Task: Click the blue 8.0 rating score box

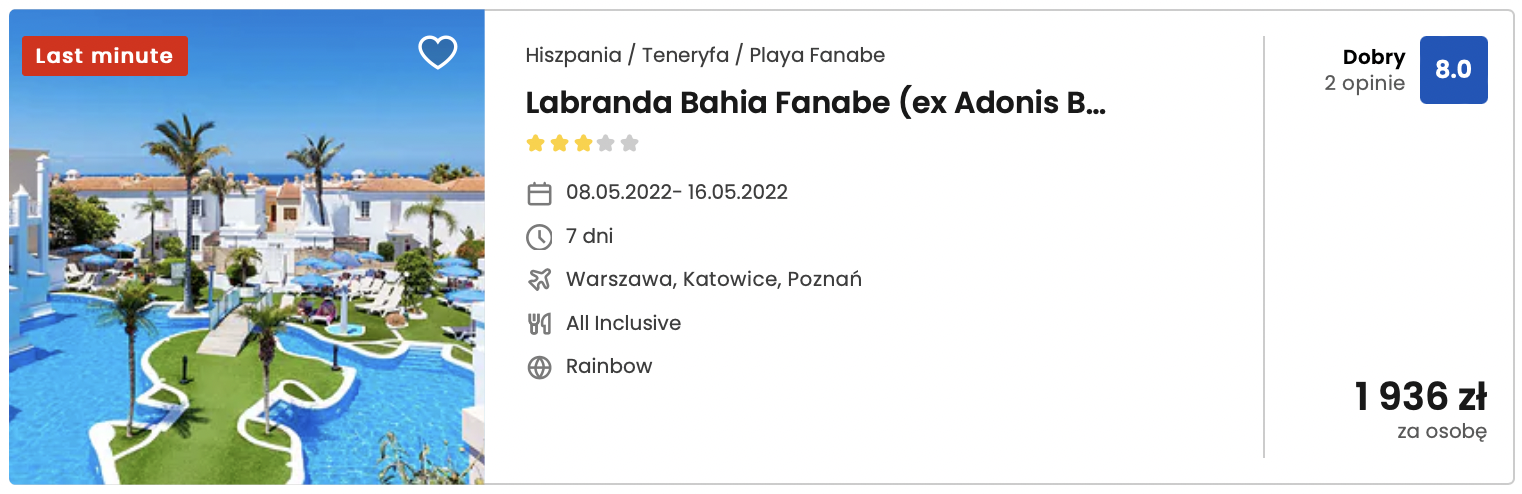Action: coord(1453,70)
